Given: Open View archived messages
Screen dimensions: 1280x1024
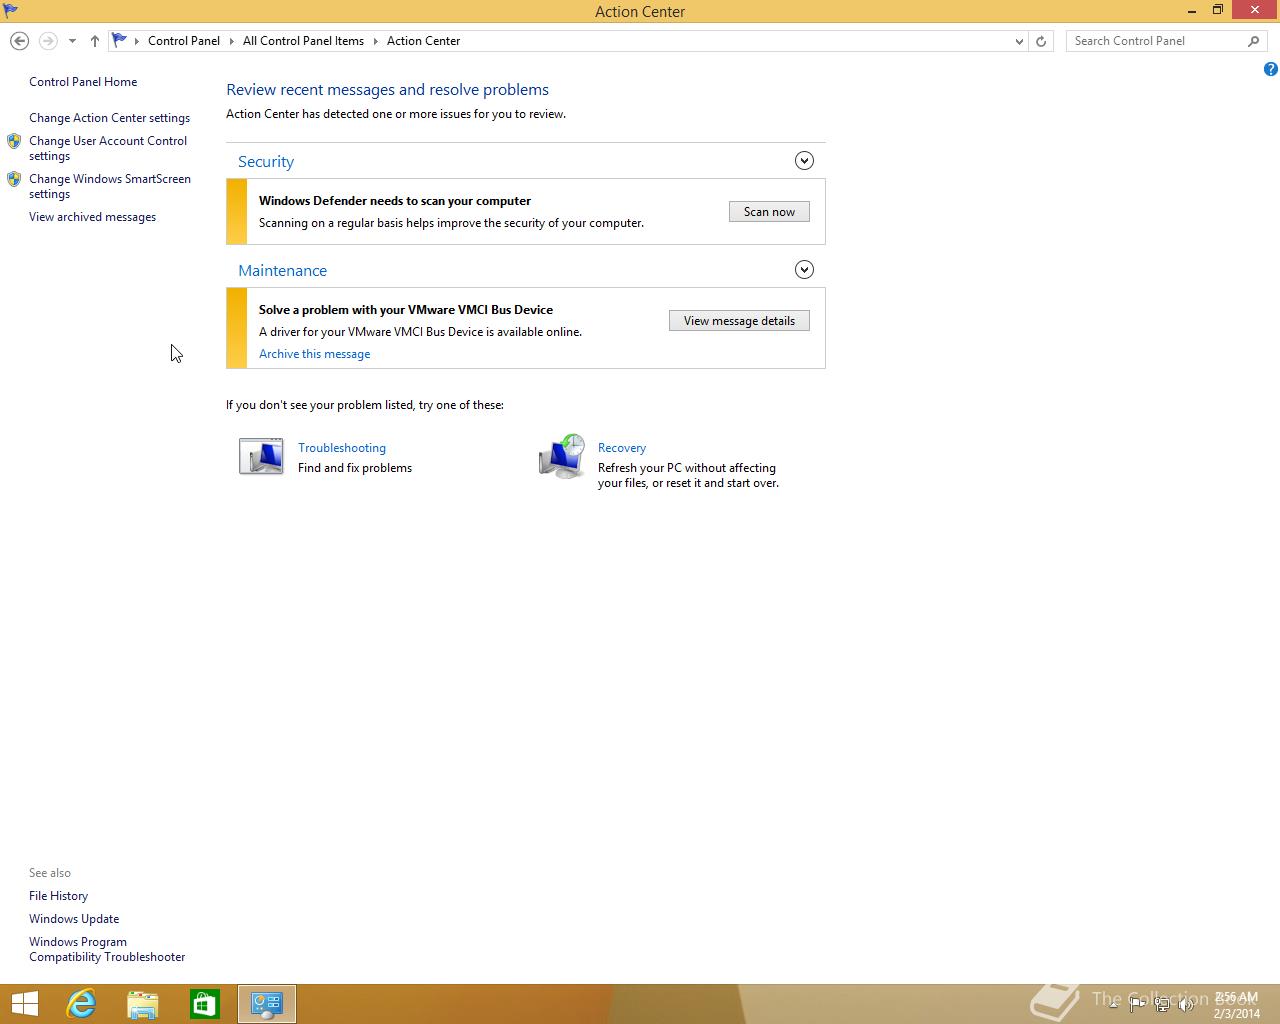Looking at the screenshot, I should 92,217.
